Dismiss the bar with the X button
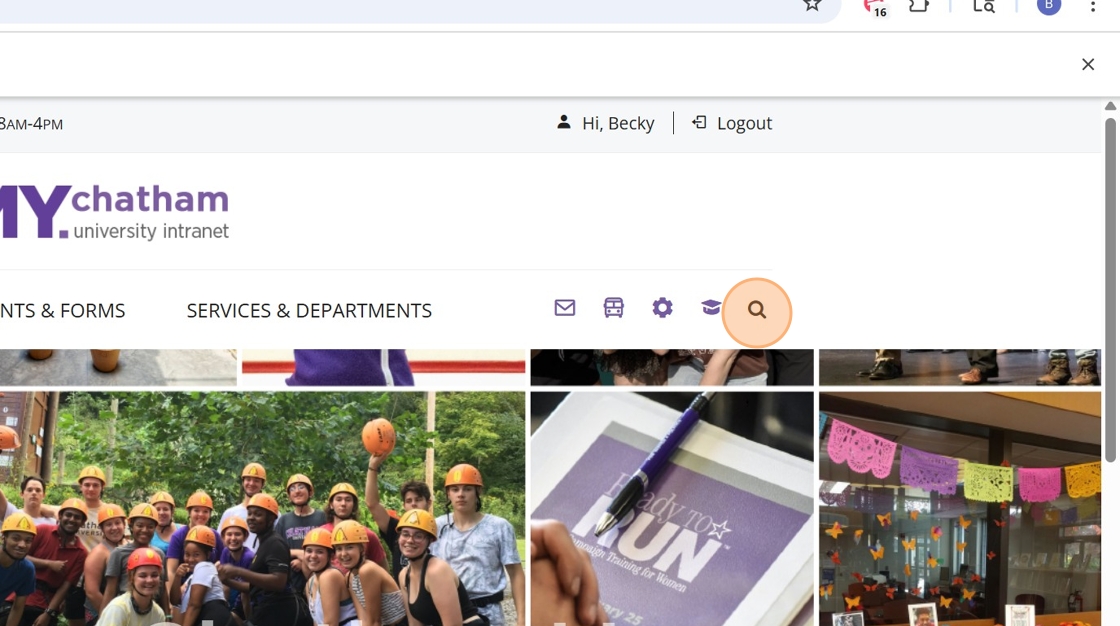1120x626 pixels. (1088, 64)
